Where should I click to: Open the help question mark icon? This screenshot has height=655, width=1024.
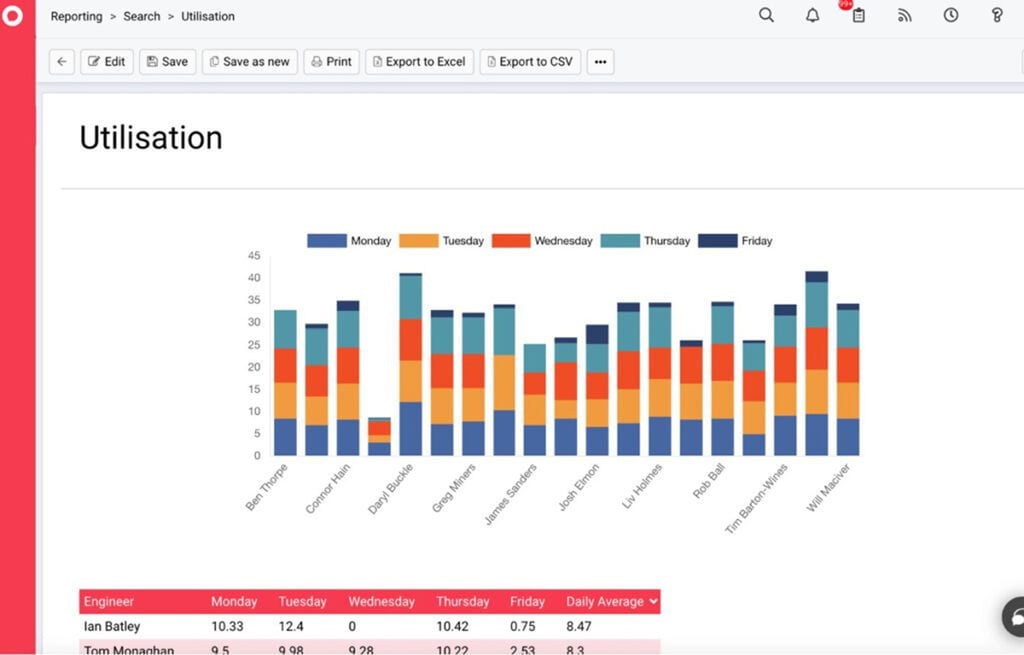tap(996, 16)
